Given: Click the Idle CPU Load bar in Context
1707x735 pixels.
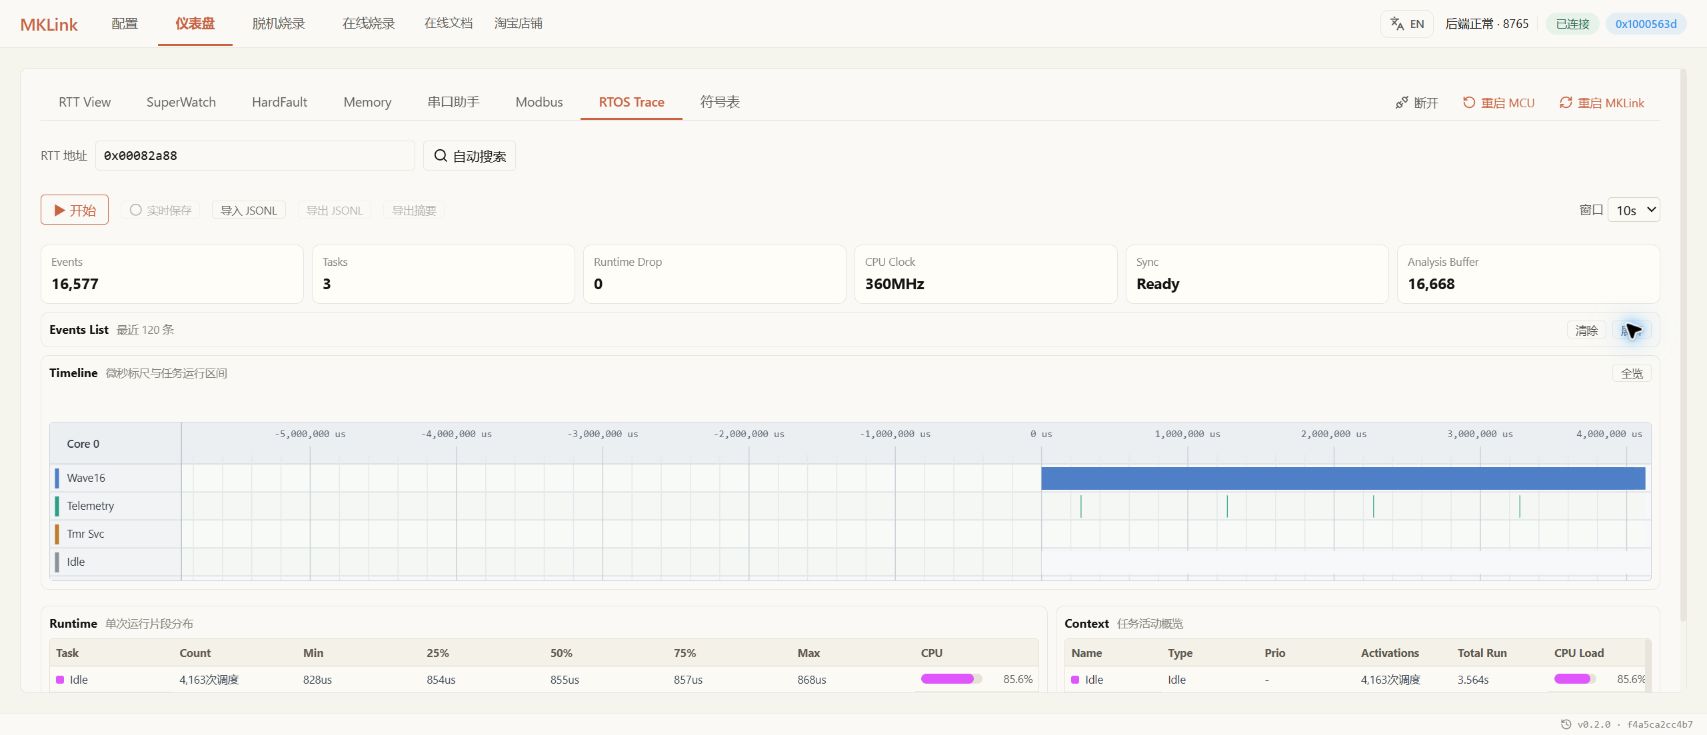Looking at the screenshot, I should [1575, 679].
